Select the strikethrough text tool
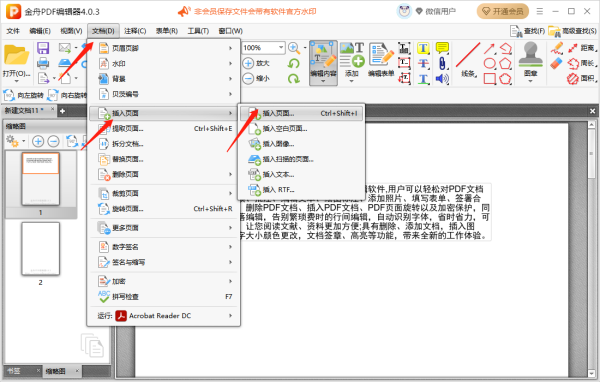This screenshot has height=382, width=600. [x=423, y=64]
